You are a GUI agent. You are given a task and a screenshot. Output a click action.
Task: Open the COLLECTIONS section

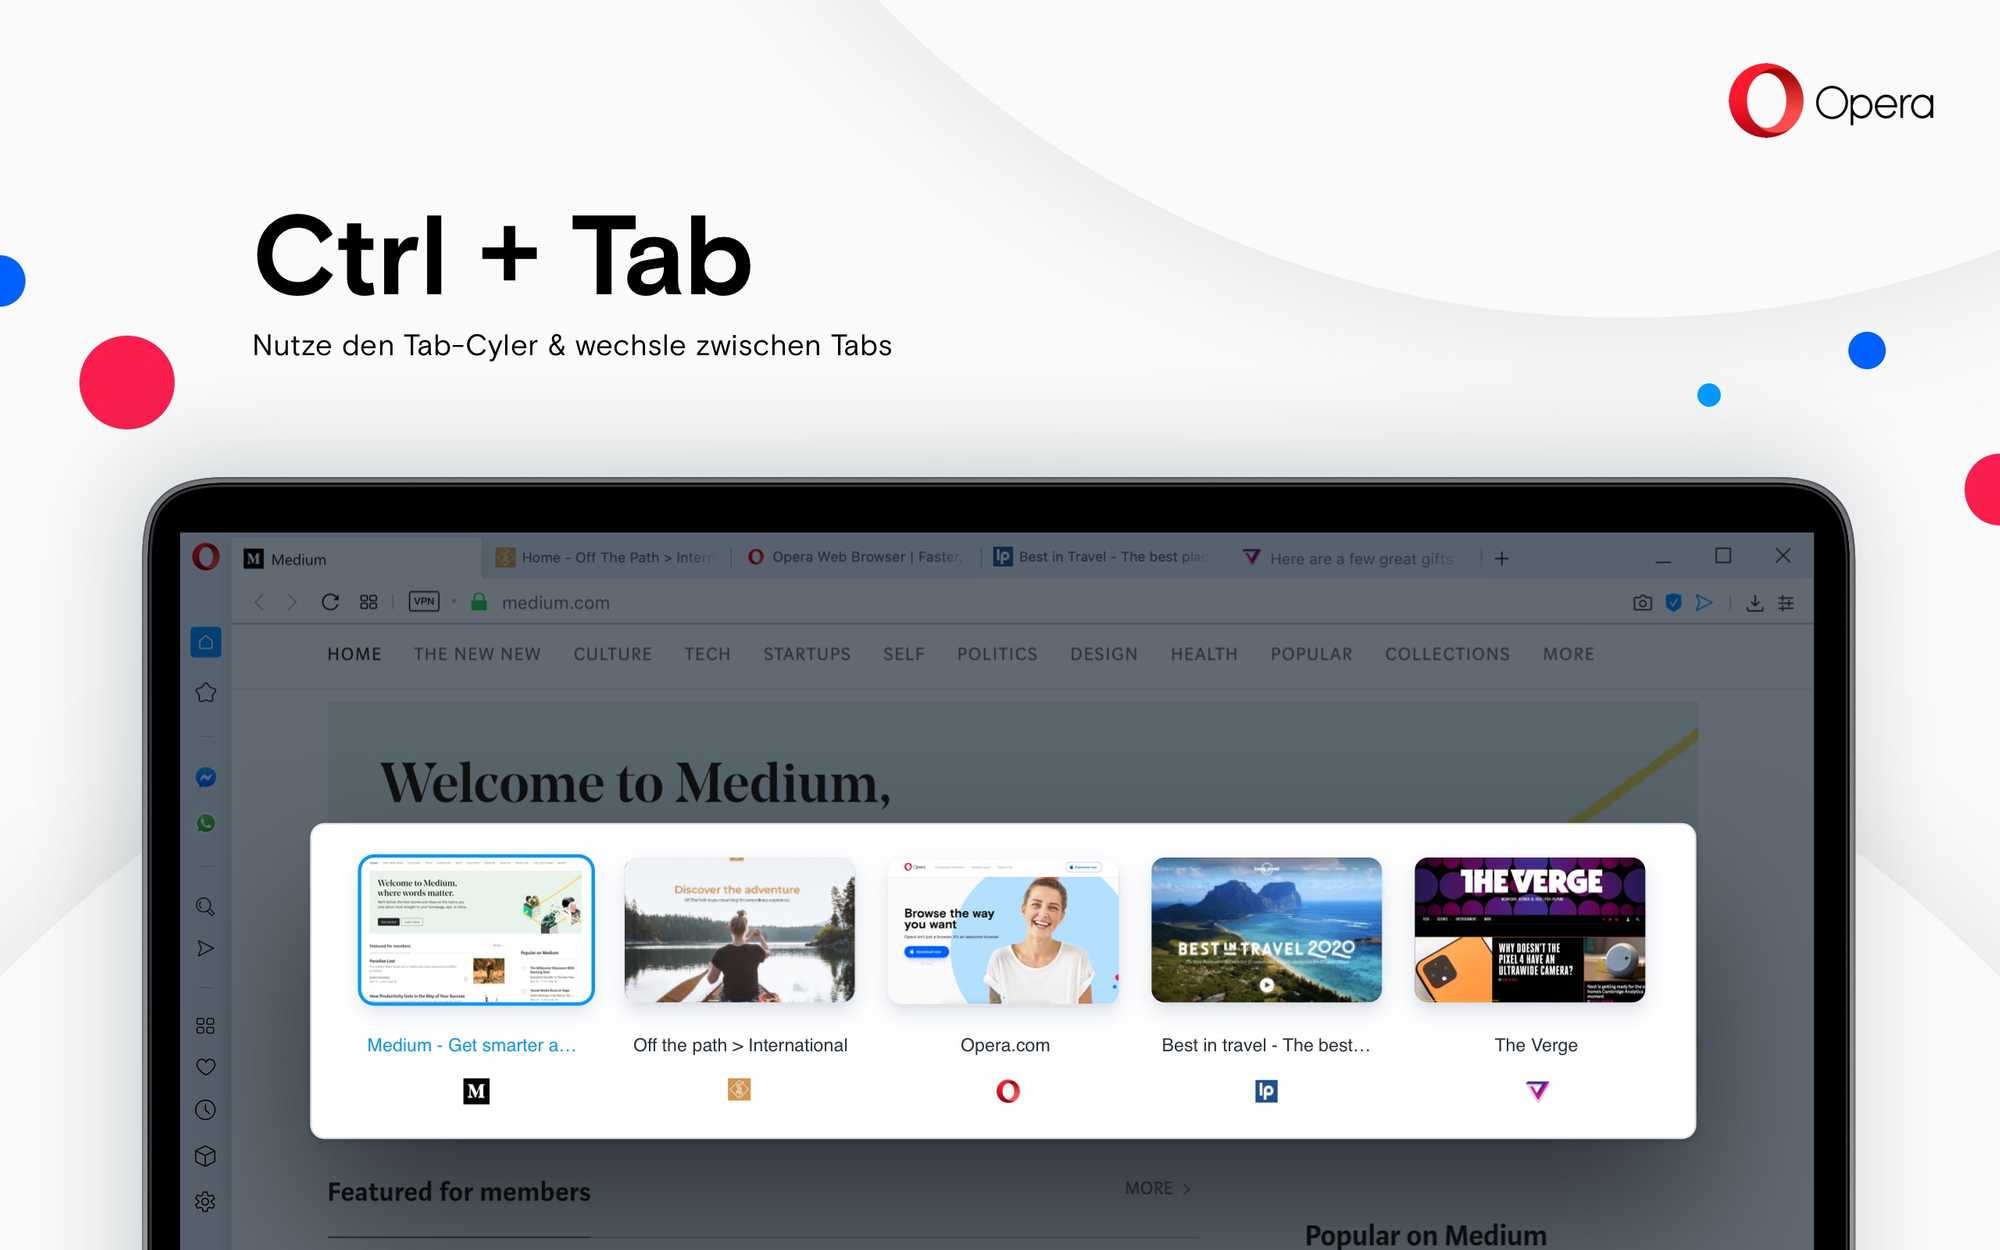(x=1447, y=654)
